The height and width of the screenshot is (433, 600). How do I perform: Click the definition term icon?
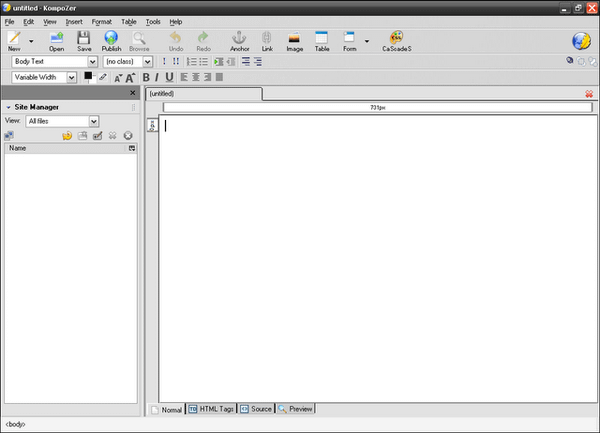246,62
